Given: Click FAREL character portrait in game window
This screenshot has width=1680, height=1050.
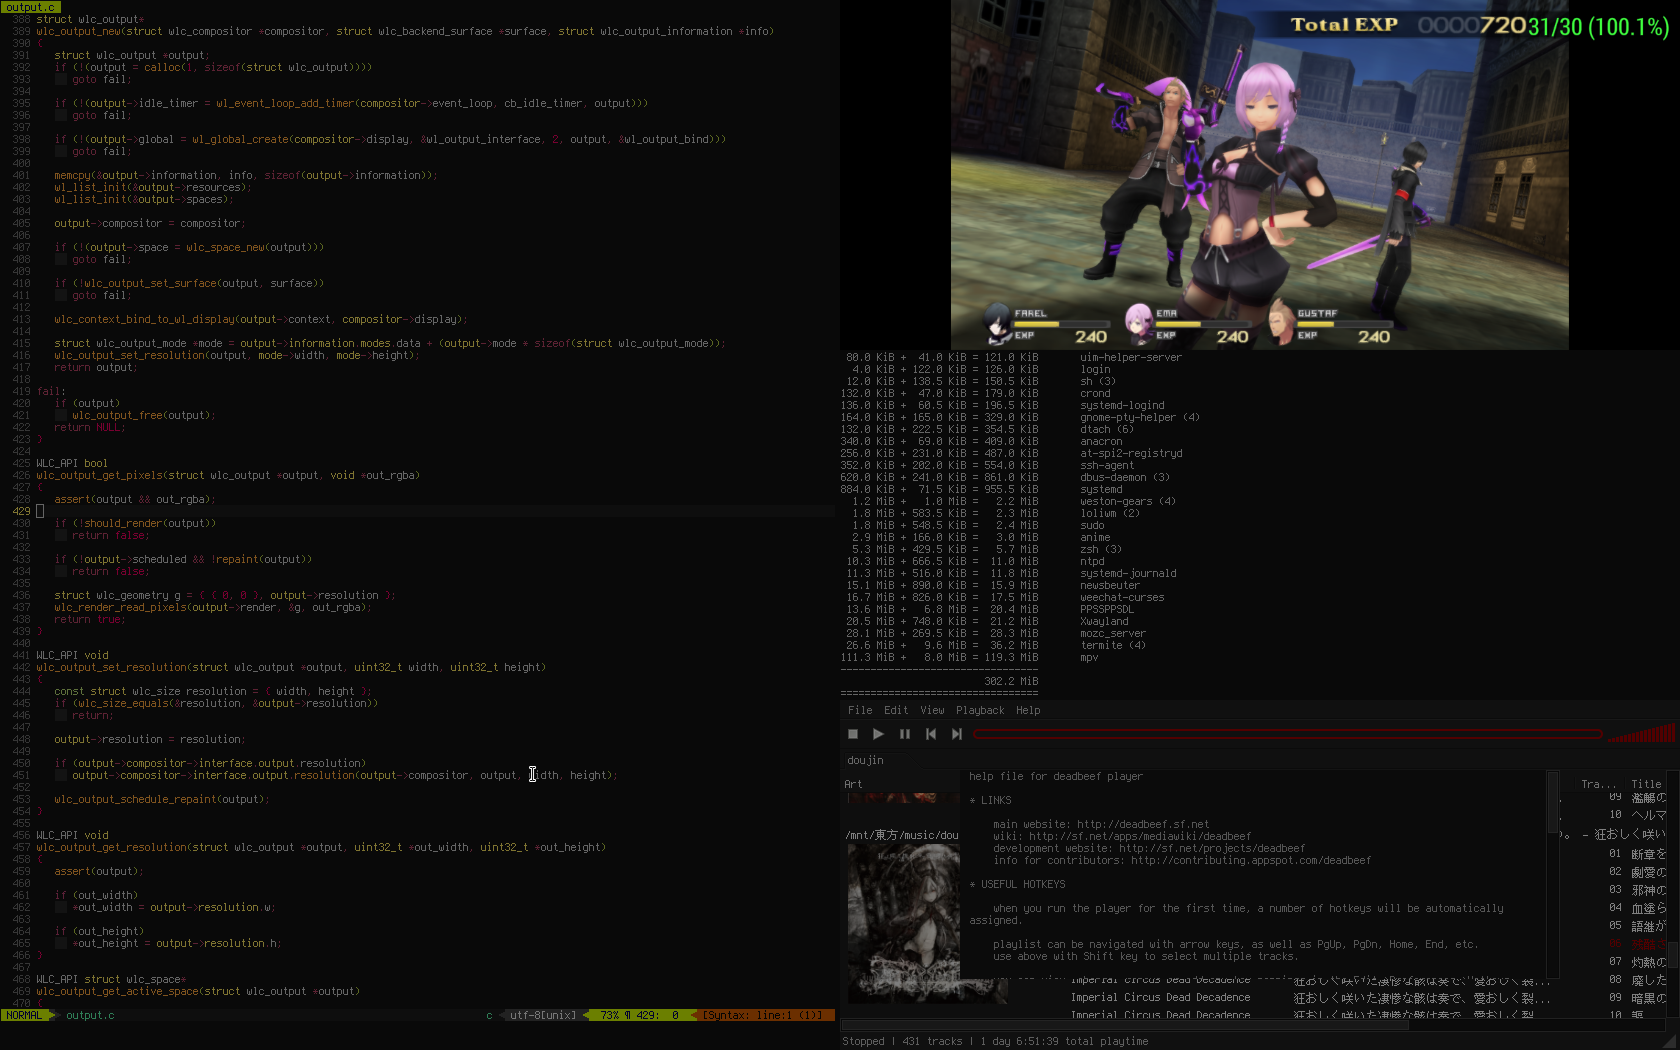Looking at the screenshot, I should coord(999,323).
